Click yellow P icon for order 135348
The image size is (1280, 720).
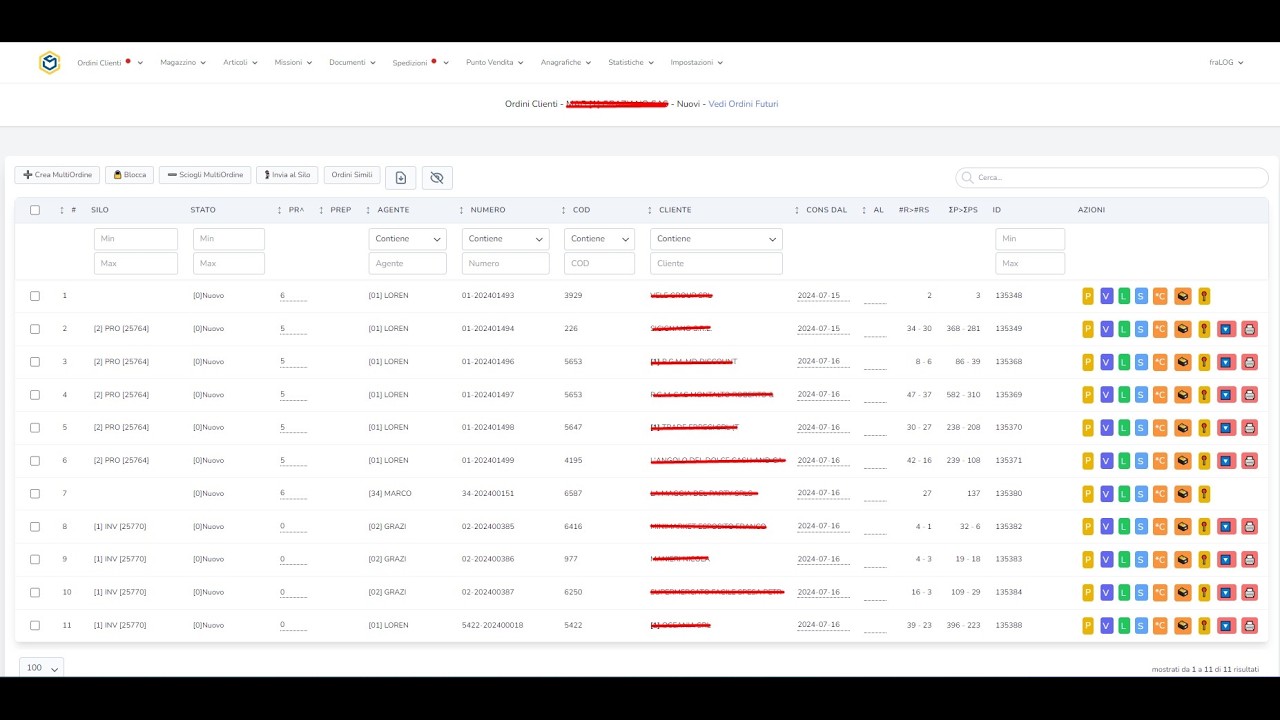coord(1088,296)
